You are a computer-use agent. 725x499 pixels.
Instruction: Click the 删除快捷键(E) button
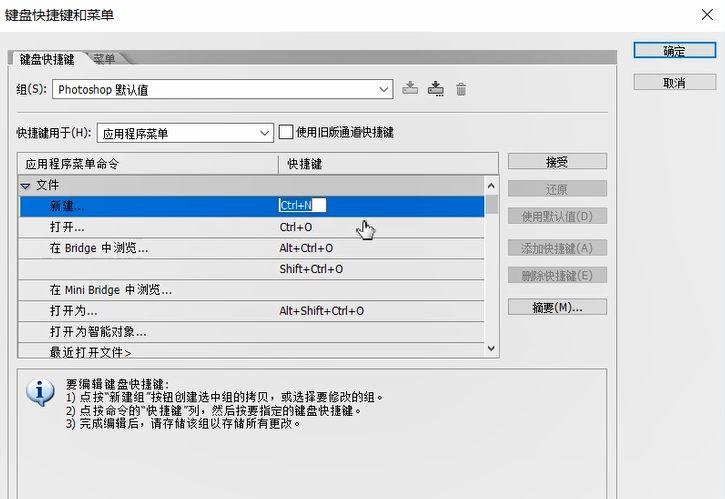[x=557, y=275]
